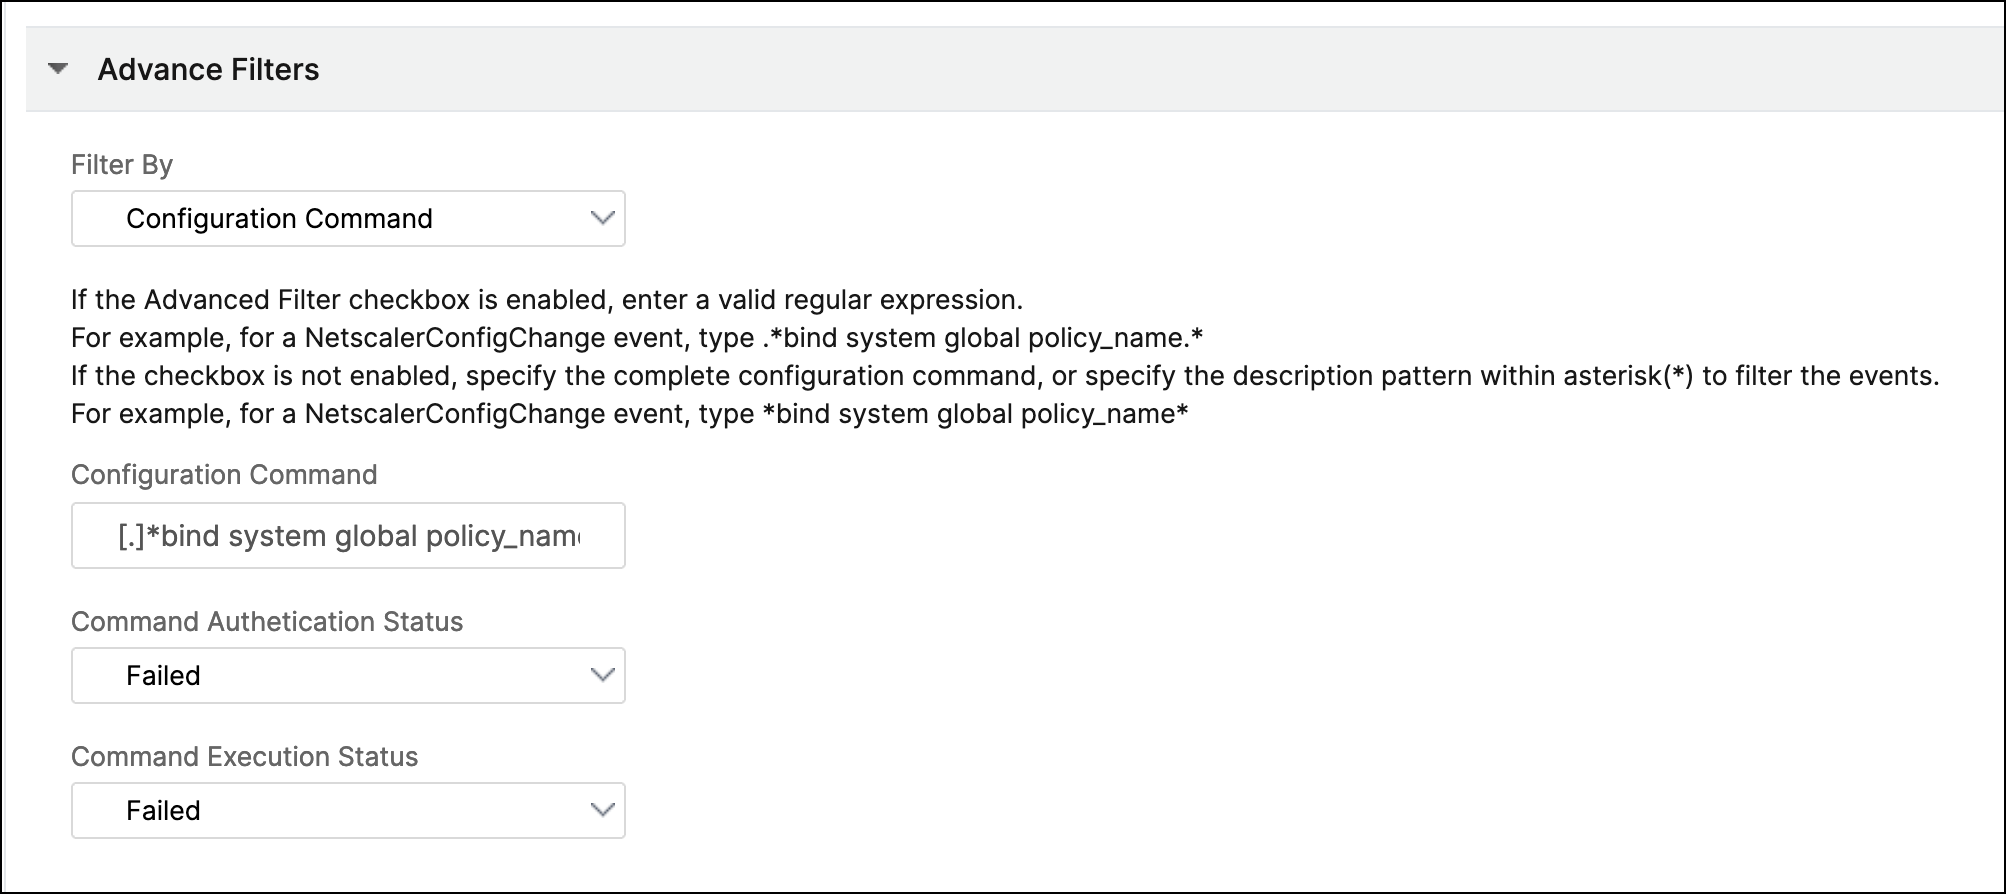Collapse the Advance Filters section triangle

tap(58, 69)
